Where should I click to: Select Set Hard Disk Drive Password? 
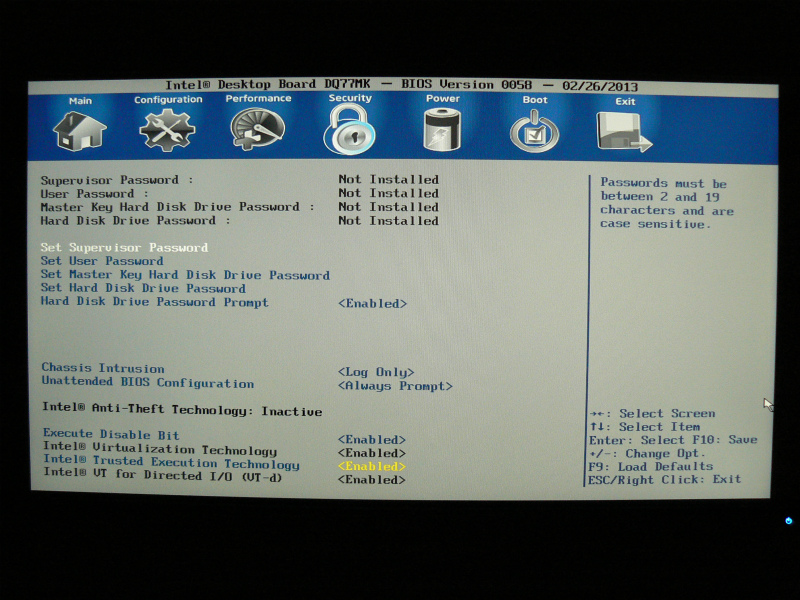point(143,288)
